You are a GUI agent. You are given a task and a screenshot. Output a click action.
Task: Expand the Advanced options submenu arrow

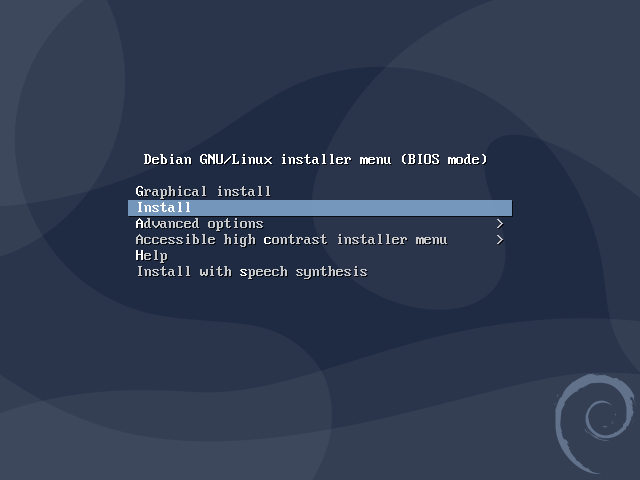click(500, 224)
